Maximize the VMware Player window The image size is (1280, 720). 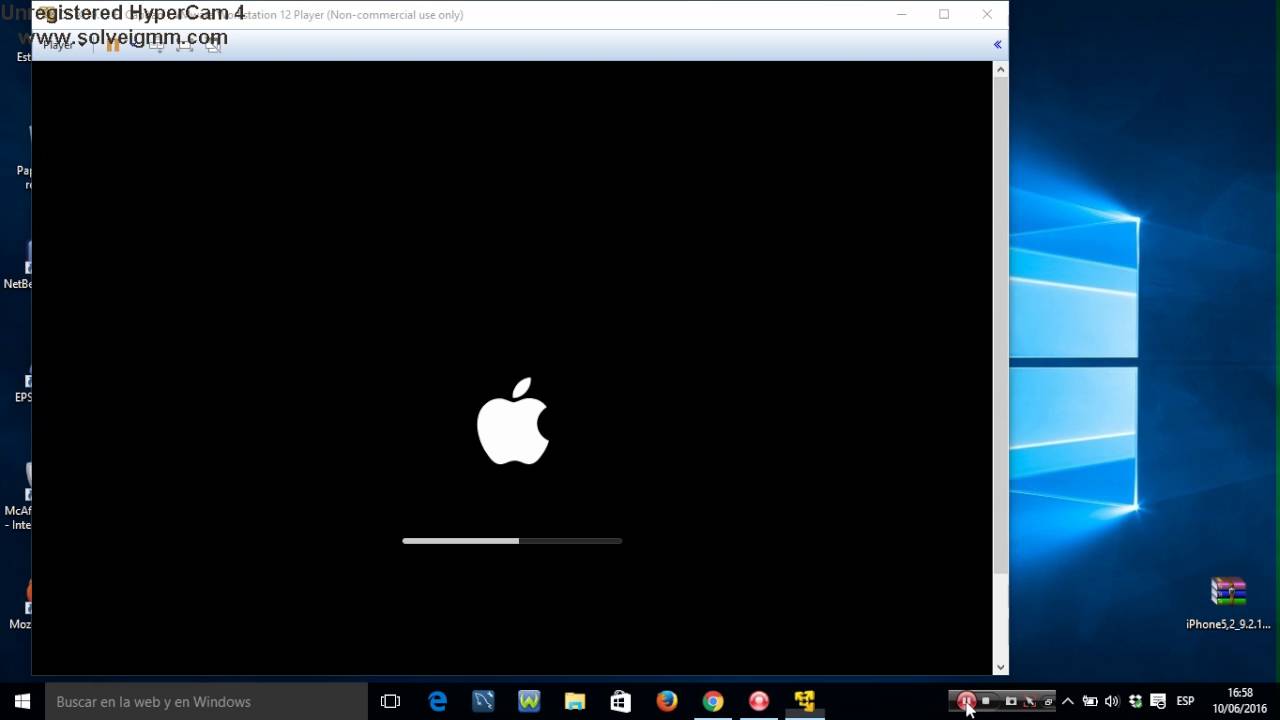click(944, 14)
